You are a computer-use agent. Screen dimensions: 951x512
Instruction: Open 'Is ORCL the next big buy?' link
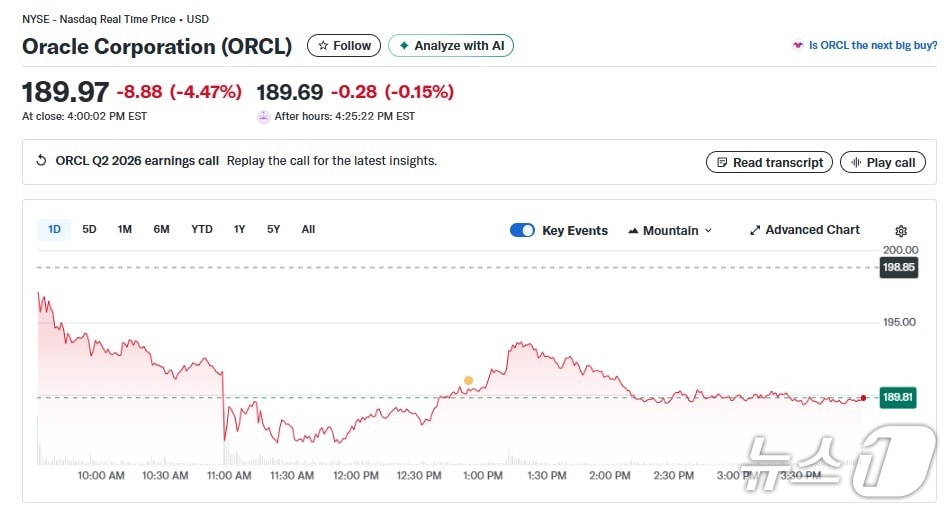click(872, 45)
